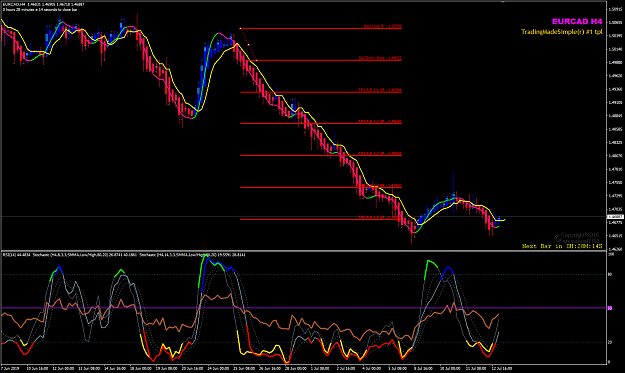Click the 'Next Bar in' countdown text

point(562,246)
